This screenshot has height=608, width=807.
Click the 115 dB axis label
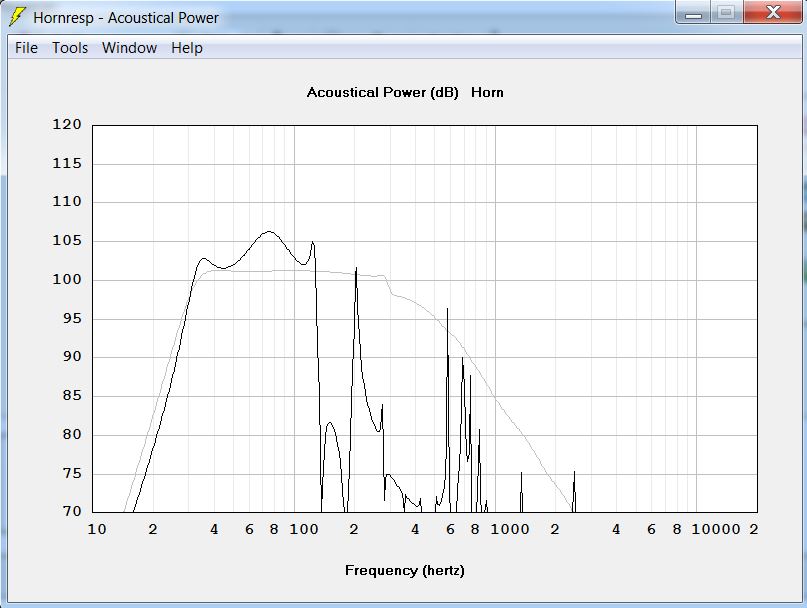pos(67,164)
